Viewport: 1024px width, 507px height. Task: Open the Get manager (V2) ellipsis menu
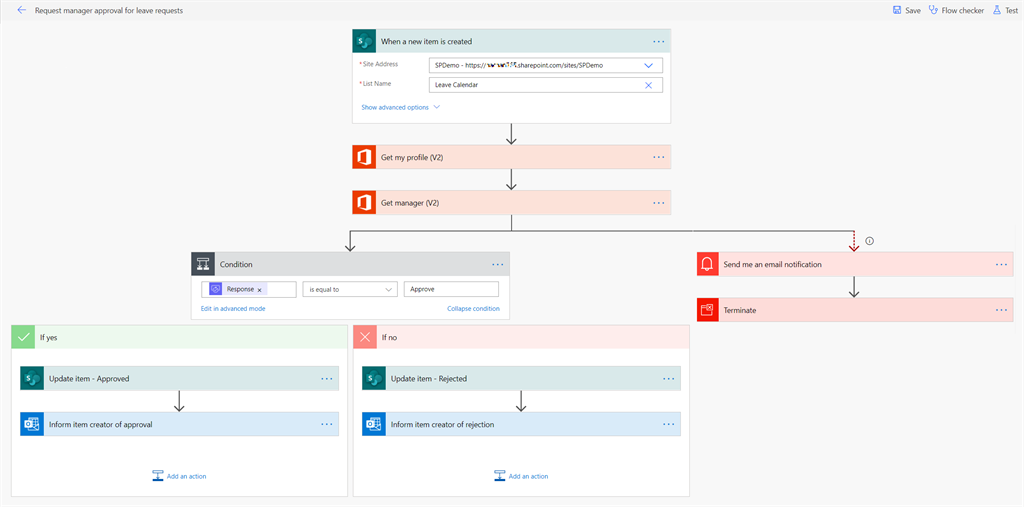pyautogui.click(x=658, y=203)
